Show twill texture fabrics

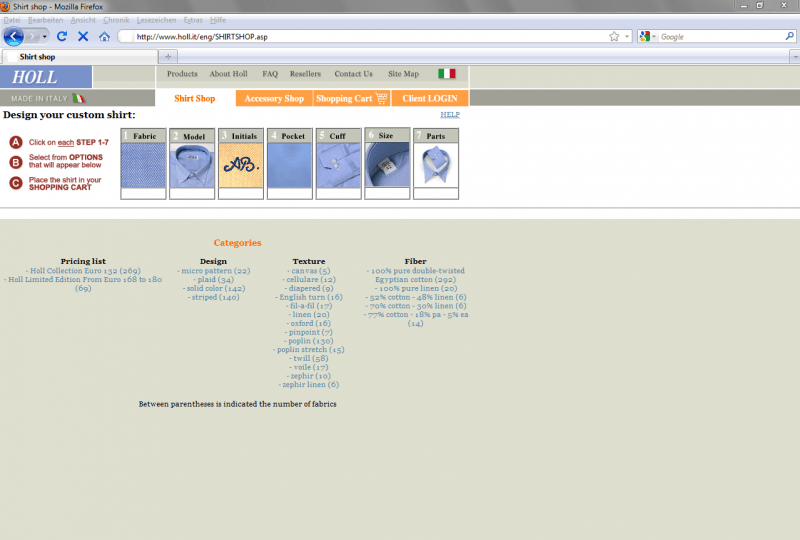pyautogui.click(x=309, y=358)
